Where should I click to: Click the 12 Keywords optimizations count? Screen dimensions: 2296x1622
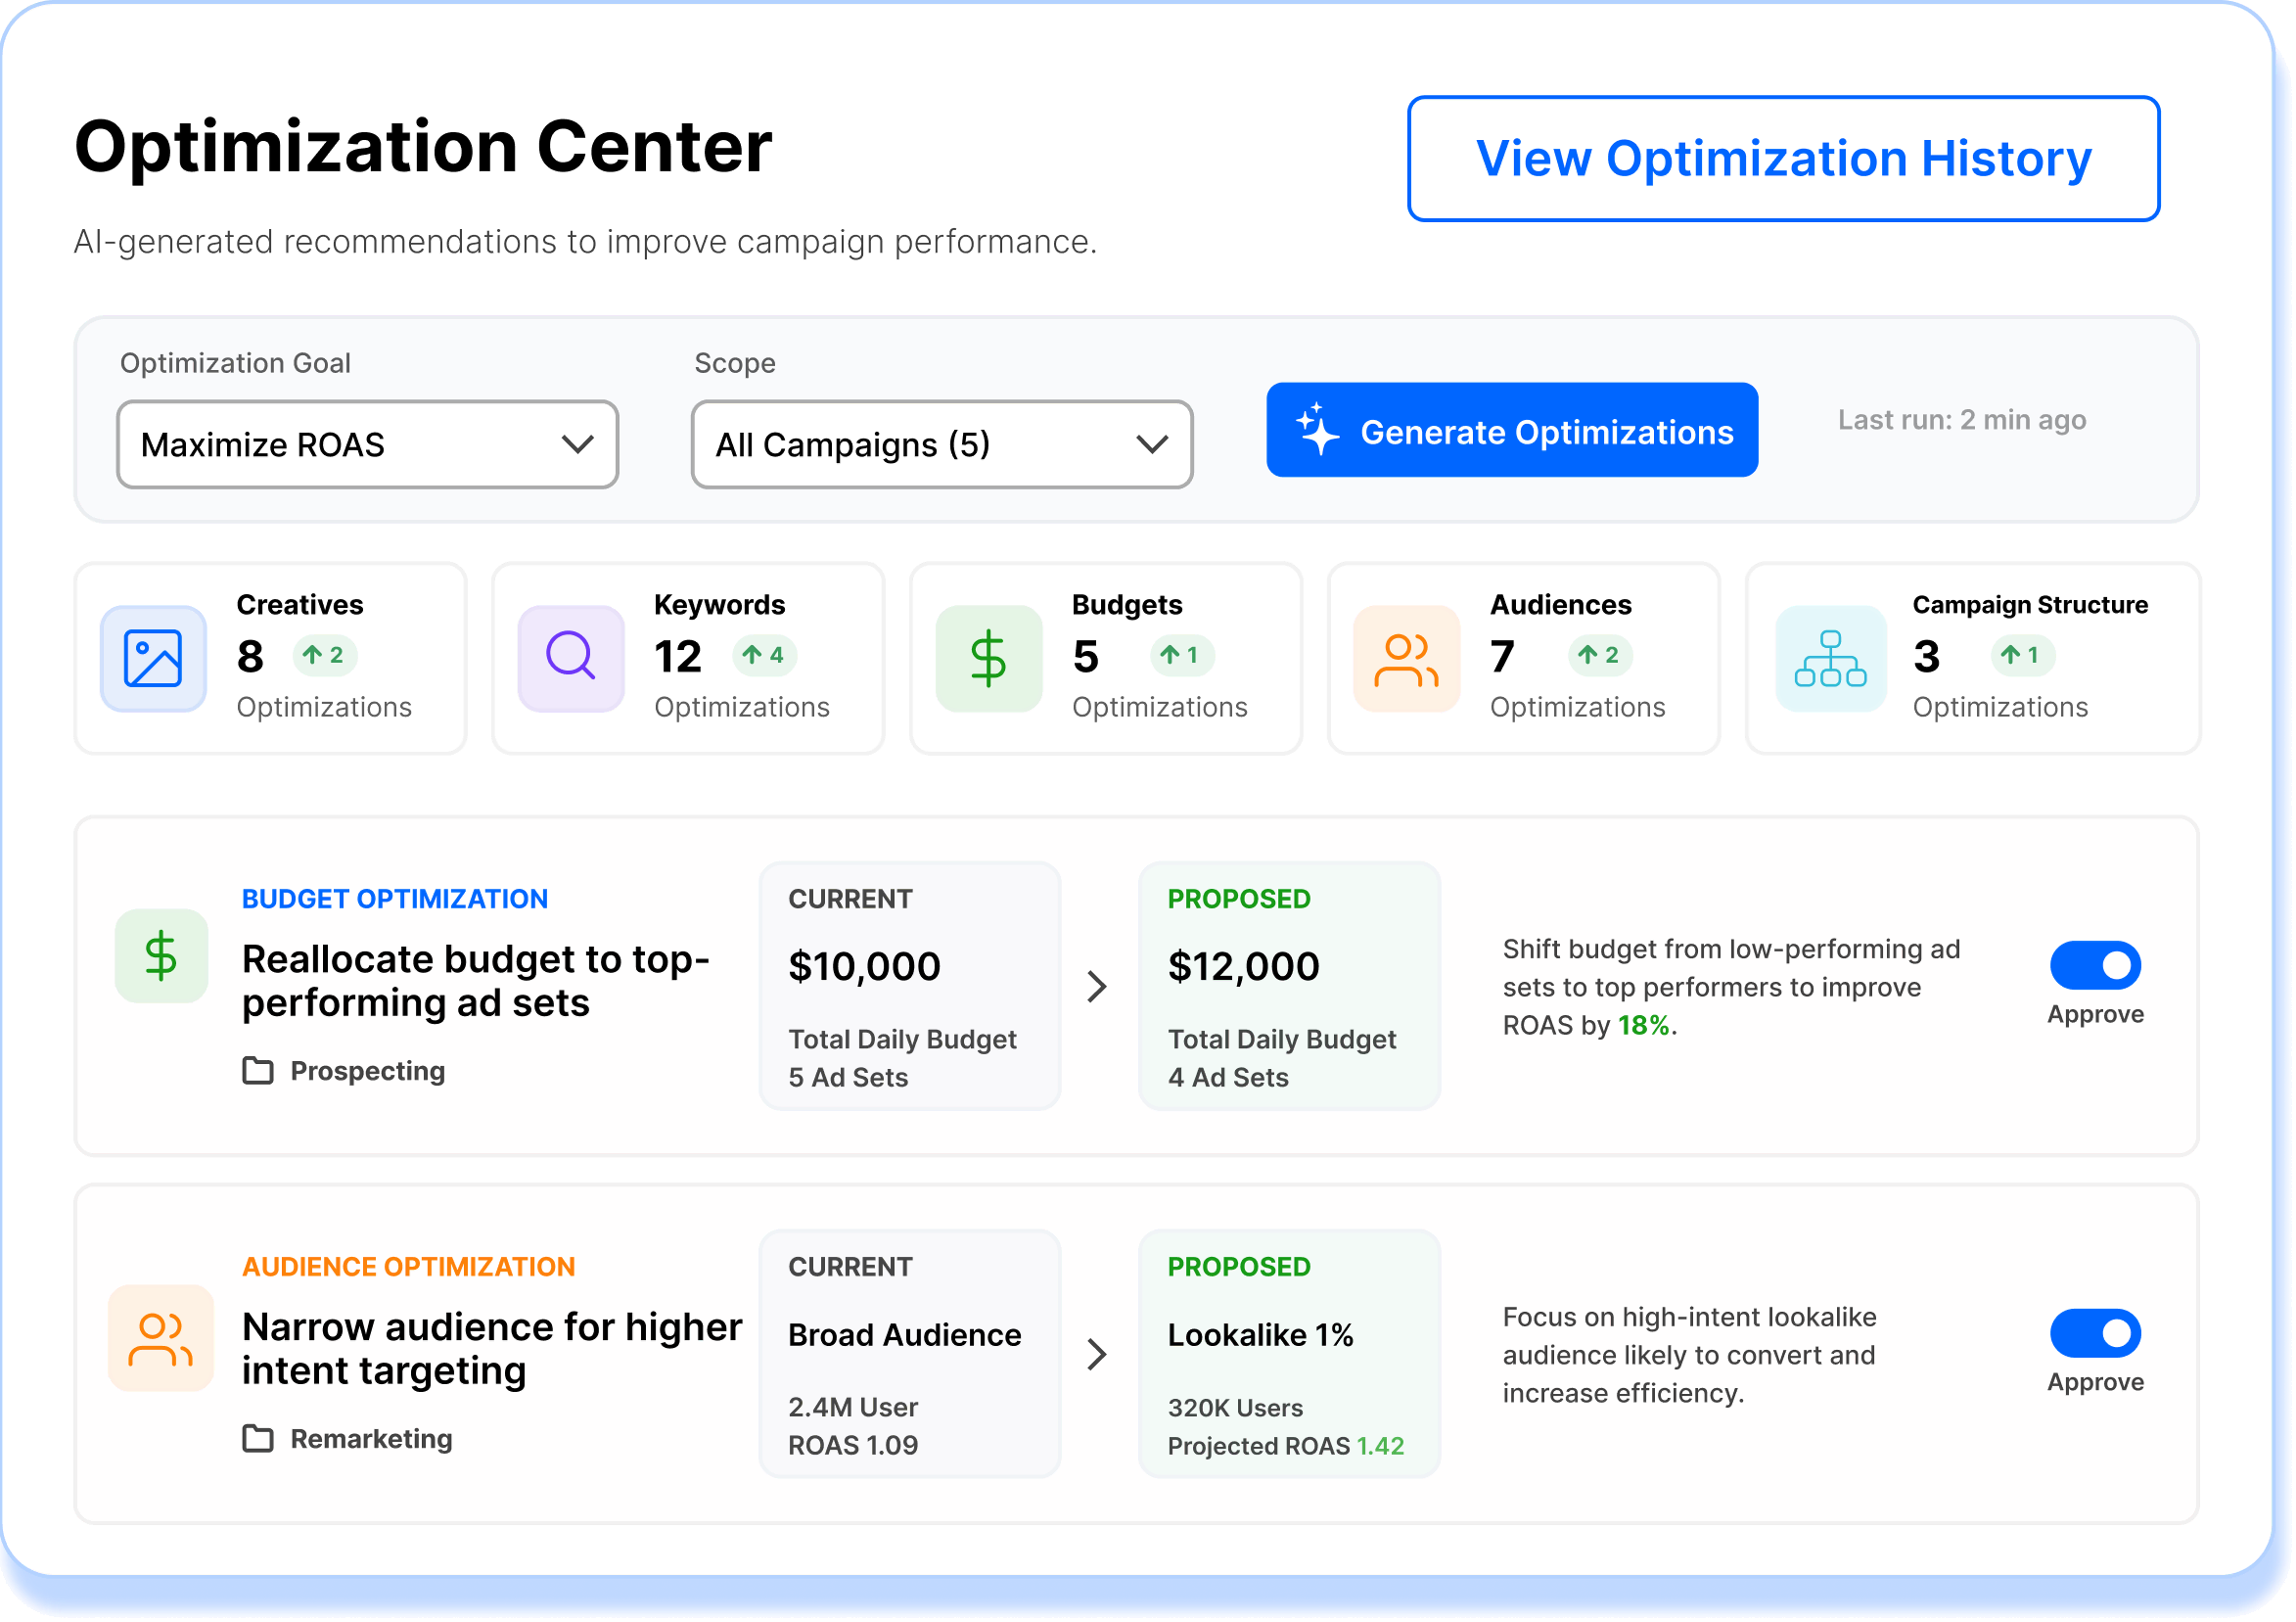coord(678,657)
